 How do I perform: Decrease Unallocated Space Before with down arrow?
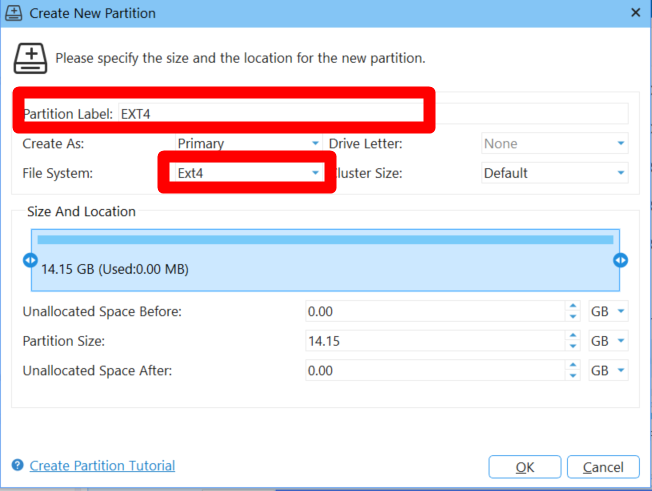(x=573, y=317)
